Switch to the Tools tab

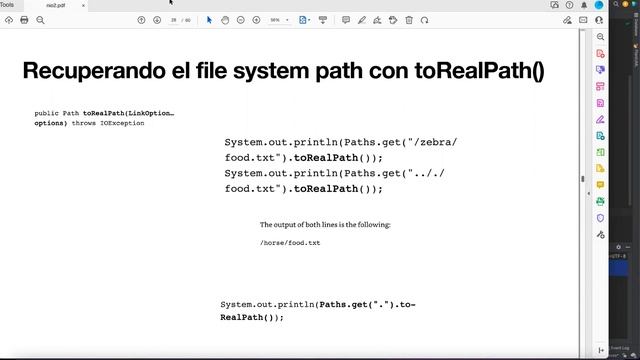(x=7, y=5)
